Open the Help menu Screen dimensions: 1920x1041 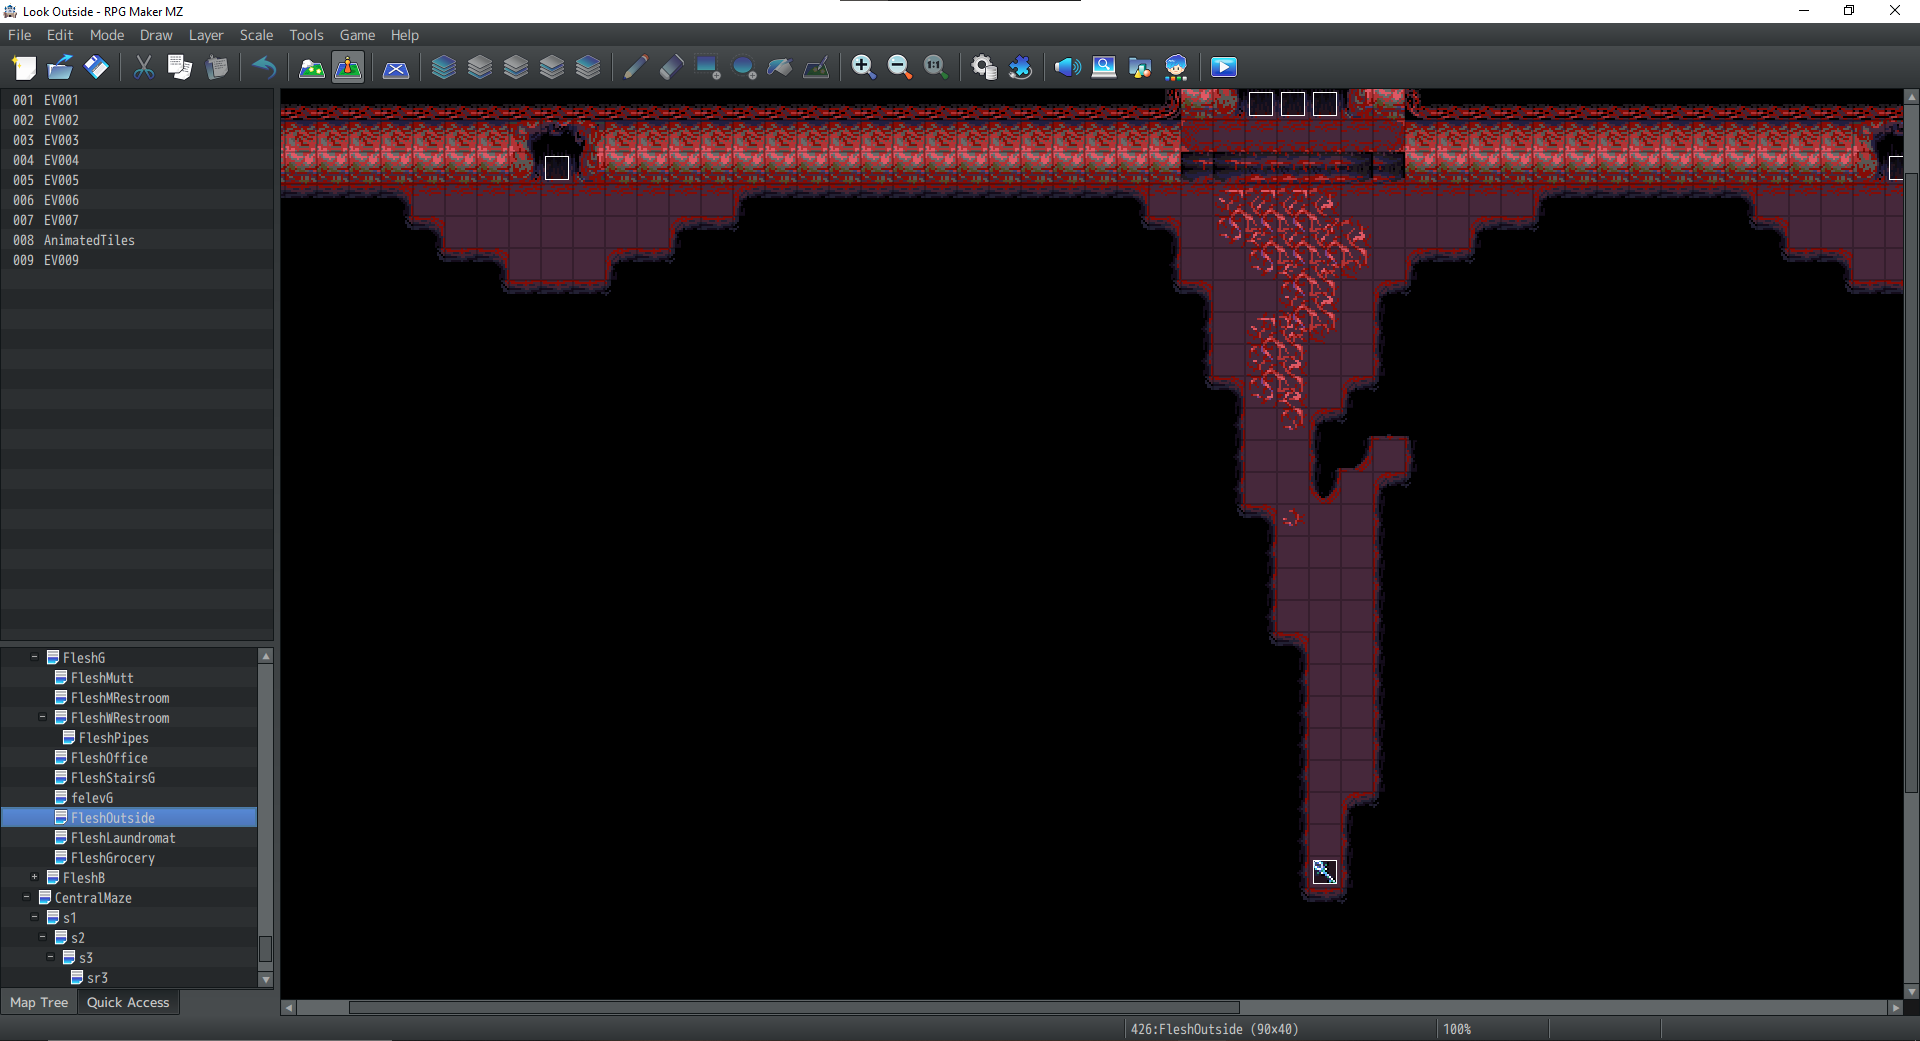(405, 35)
